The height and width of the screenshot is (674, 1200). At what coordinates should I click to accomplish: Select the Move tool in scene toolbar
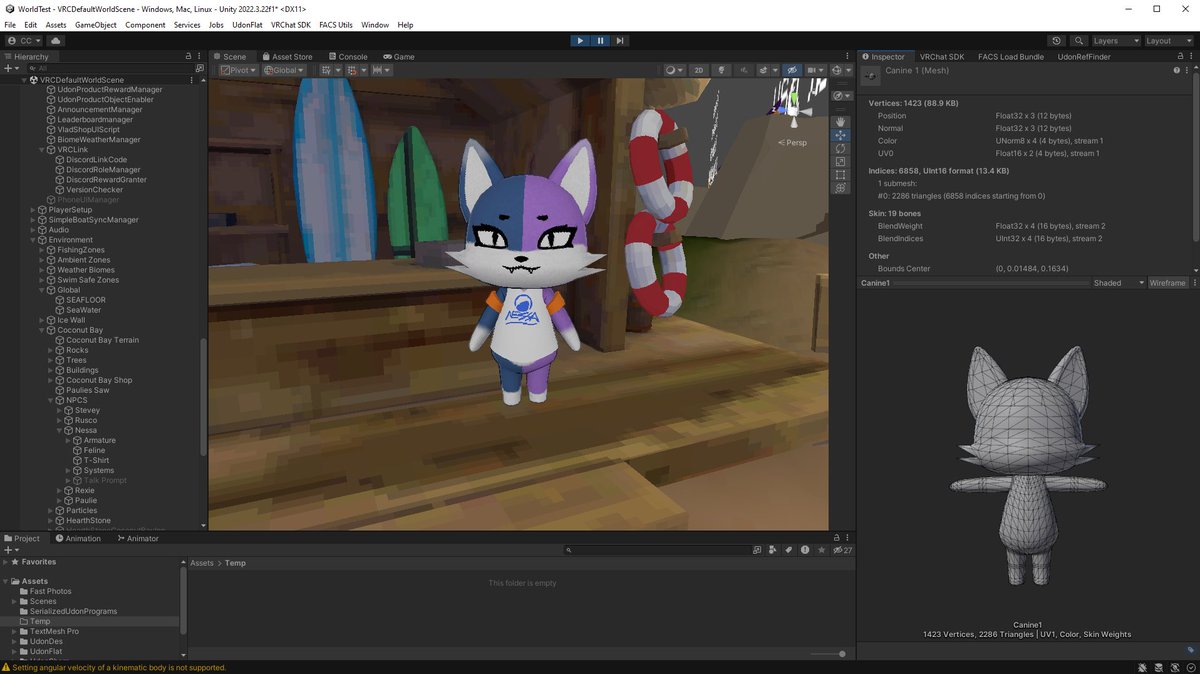coord(841,135)
